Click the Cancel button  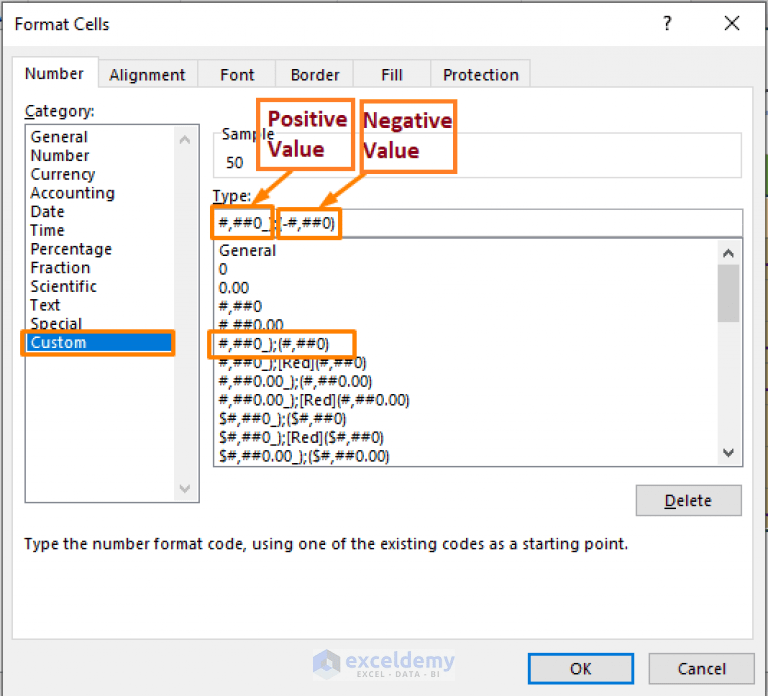point(701,669)
